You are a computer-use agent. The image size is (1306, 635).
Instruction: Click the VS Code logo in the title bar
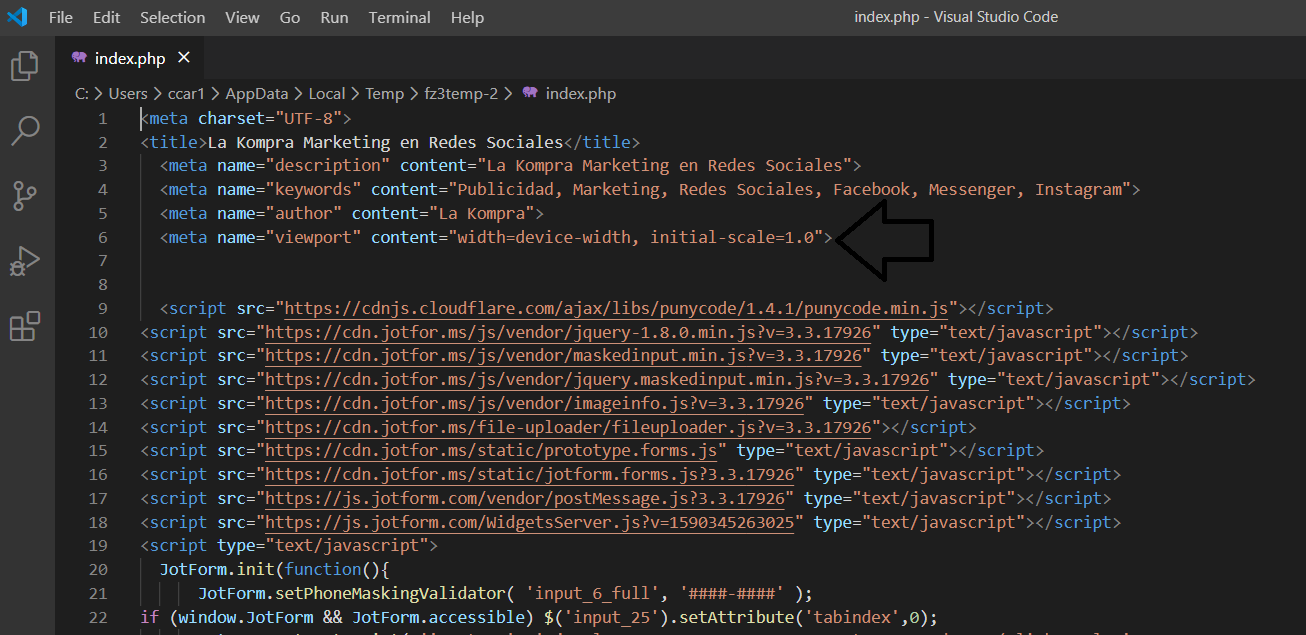[17, 17]
